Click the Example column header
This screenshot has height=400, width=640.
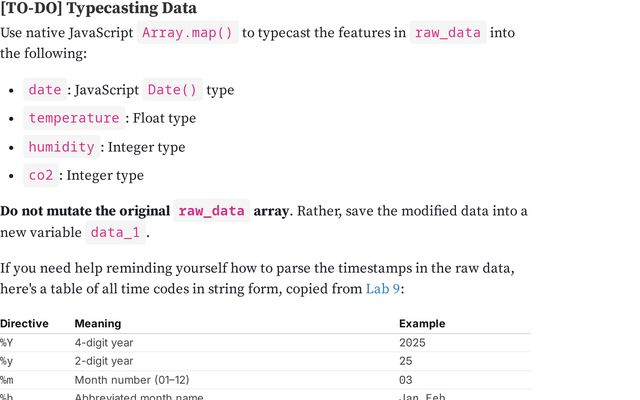click(x=422, y=324)
